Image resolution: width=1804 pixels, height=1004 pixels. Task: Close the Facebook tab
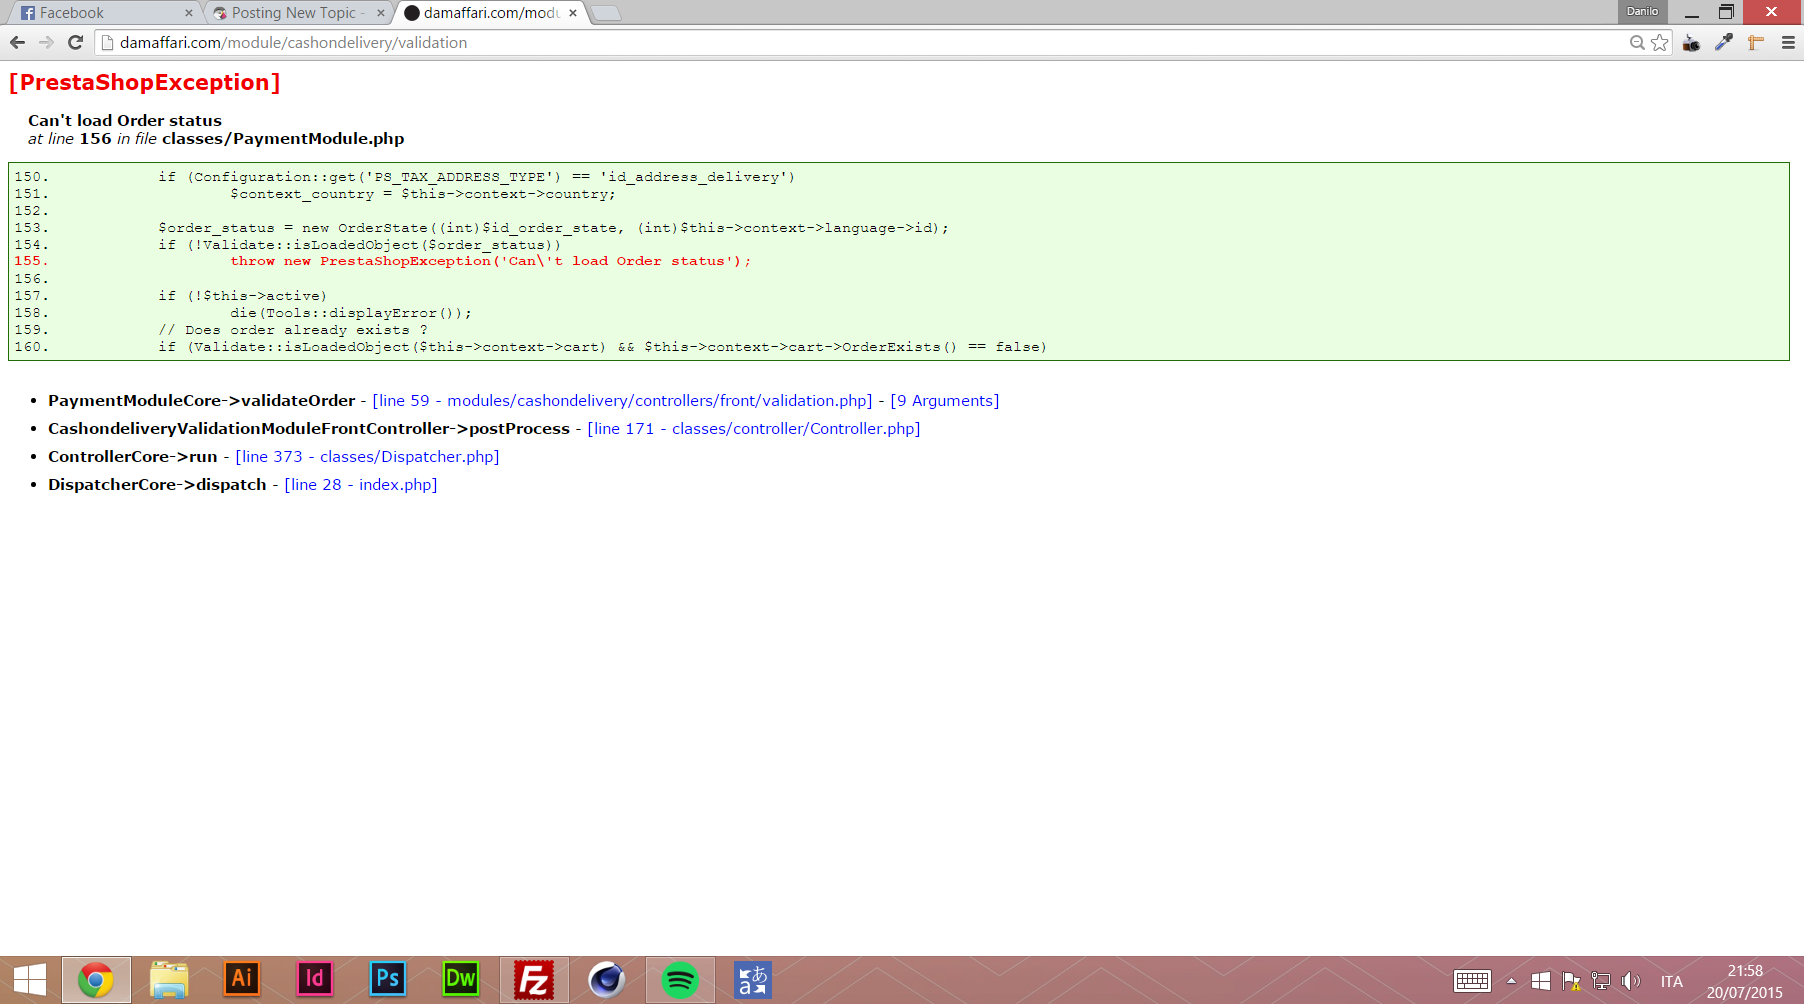tap(189, 13)
